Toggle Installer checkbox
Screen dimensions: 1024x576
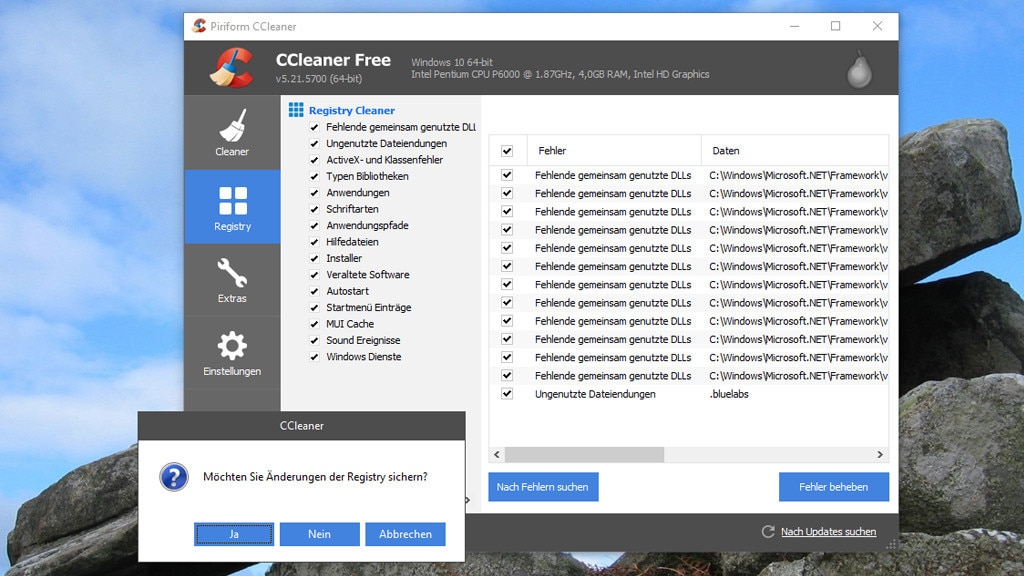pyautogui.click(x=314, y=258)
